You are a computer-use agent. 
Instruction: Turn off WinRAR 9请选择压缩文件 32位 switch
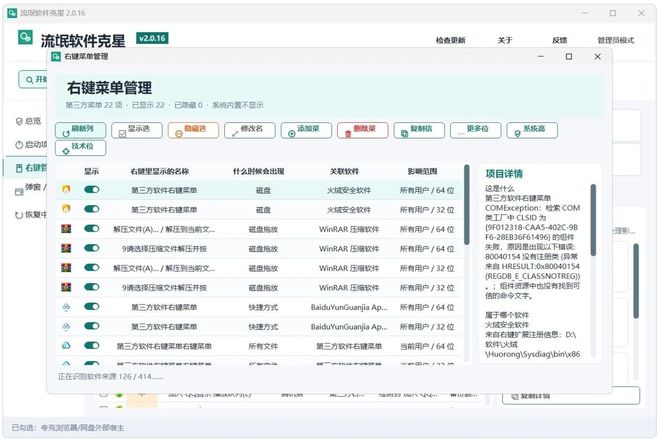91,287
